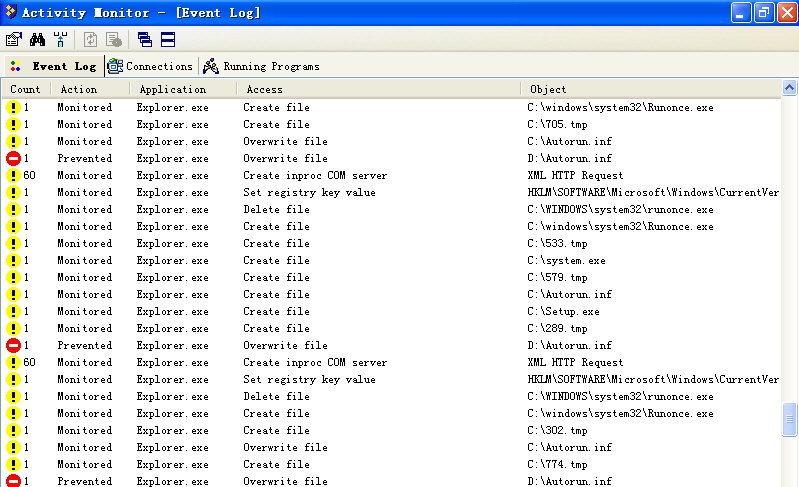Click Create file in the C:\289.tmp row

[x=276, y=329]
